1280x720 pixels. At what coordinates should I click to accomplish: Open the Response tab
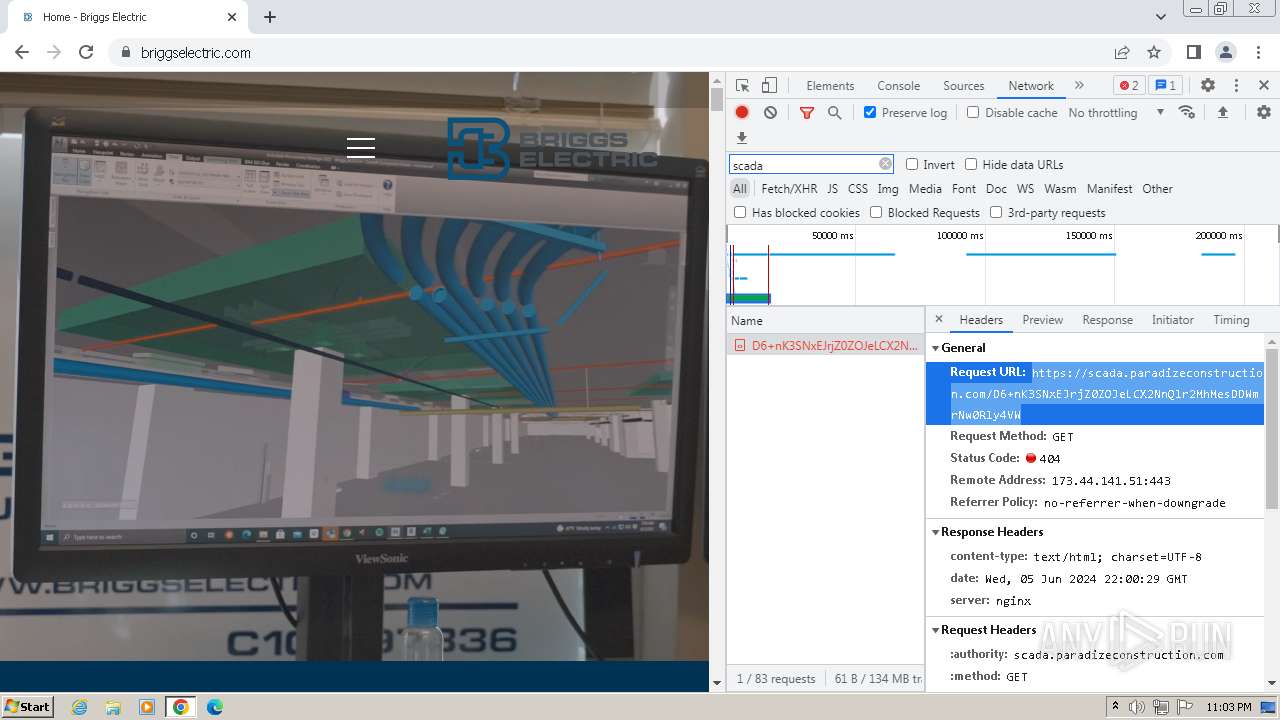point(1107,320)
